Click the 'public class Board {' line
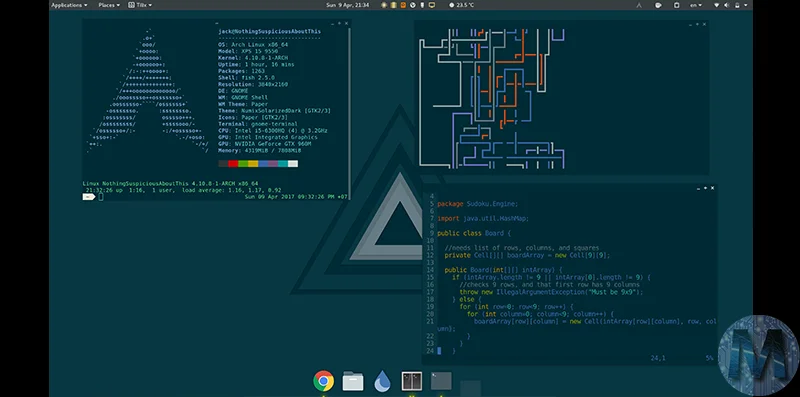 [x=474, y=233]
